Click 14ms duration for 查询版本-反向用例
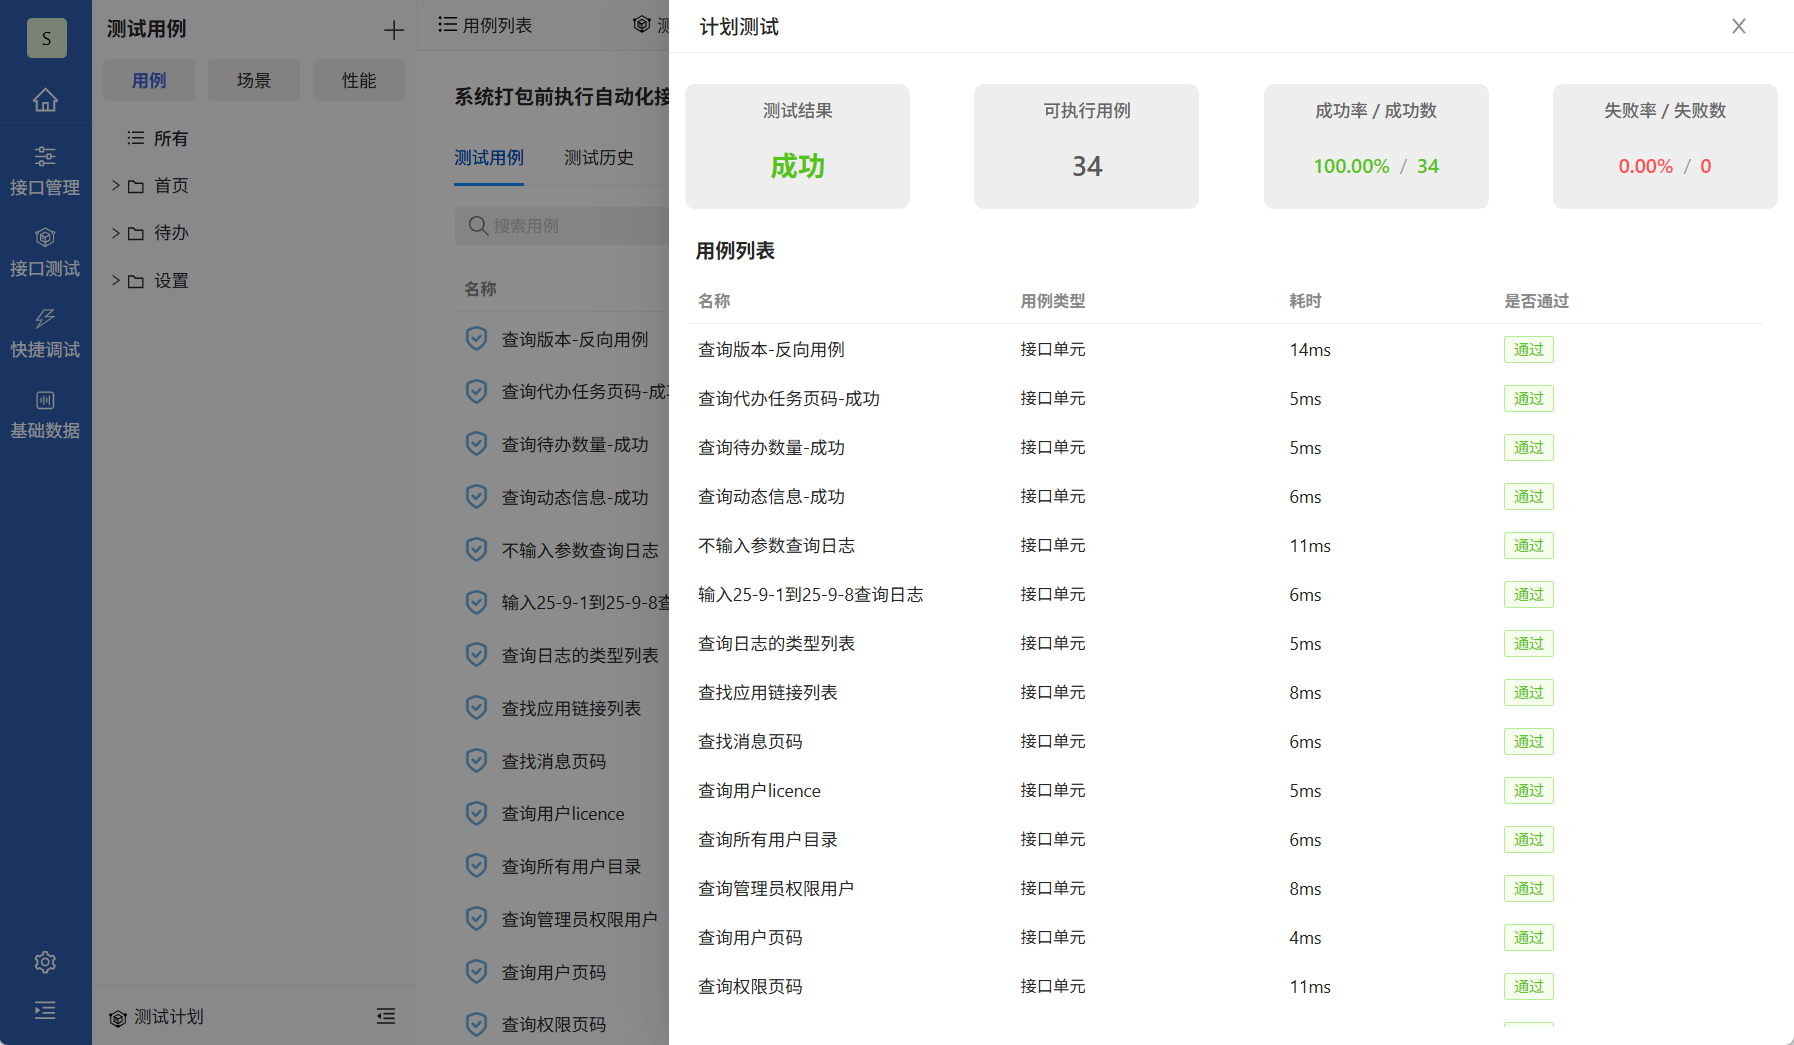1794x1045 pixels. click(1310, 350)
